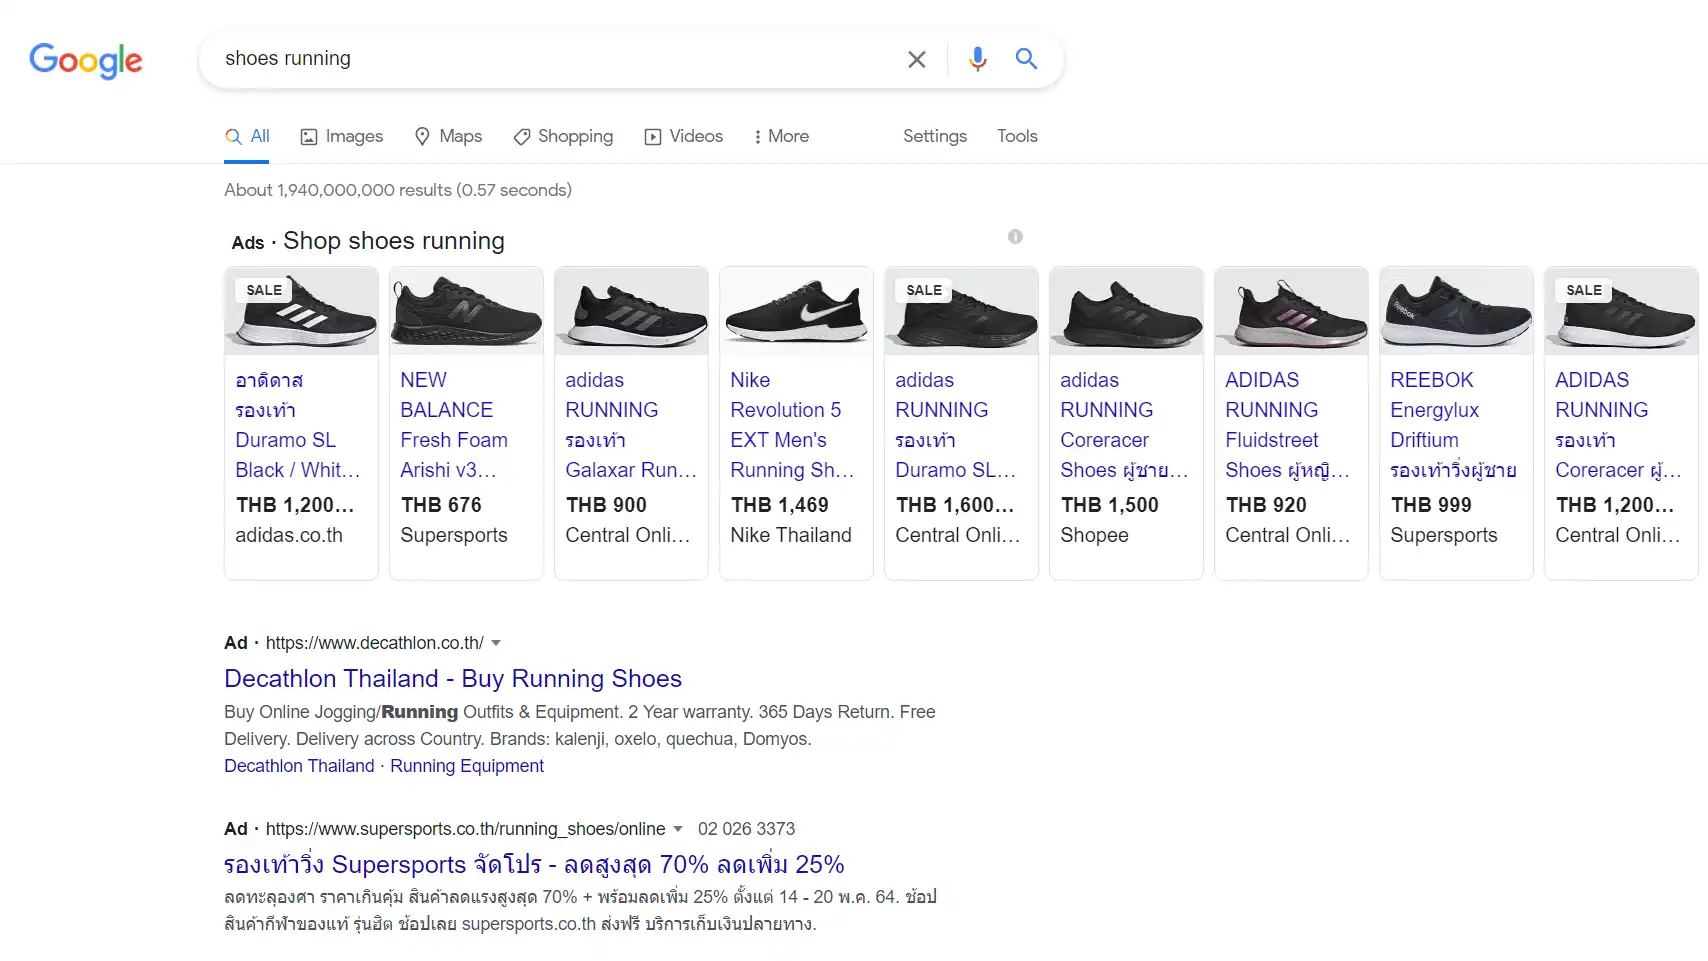Click THB 999 price text
This screenshot has height=961, width=1708.
1431,505
